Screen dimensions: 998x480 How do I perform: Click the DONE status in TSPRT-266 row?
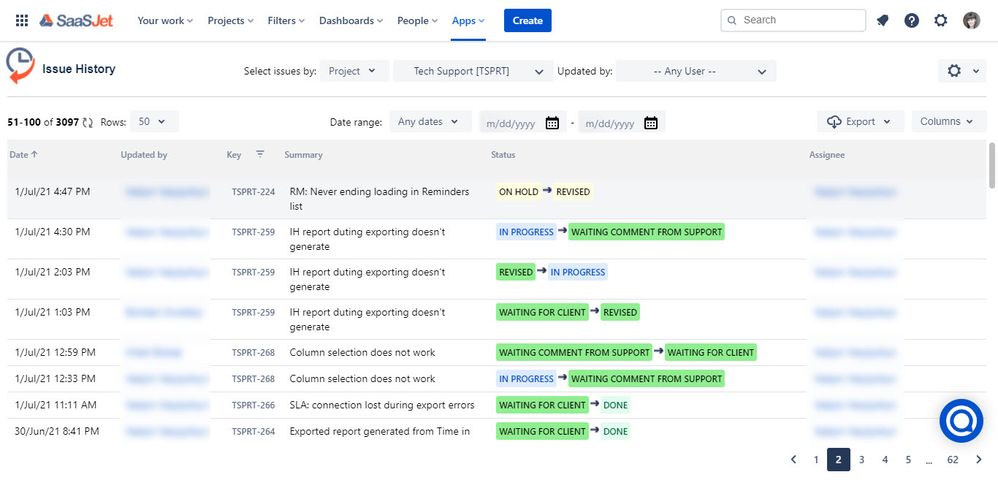click(615, 405)
